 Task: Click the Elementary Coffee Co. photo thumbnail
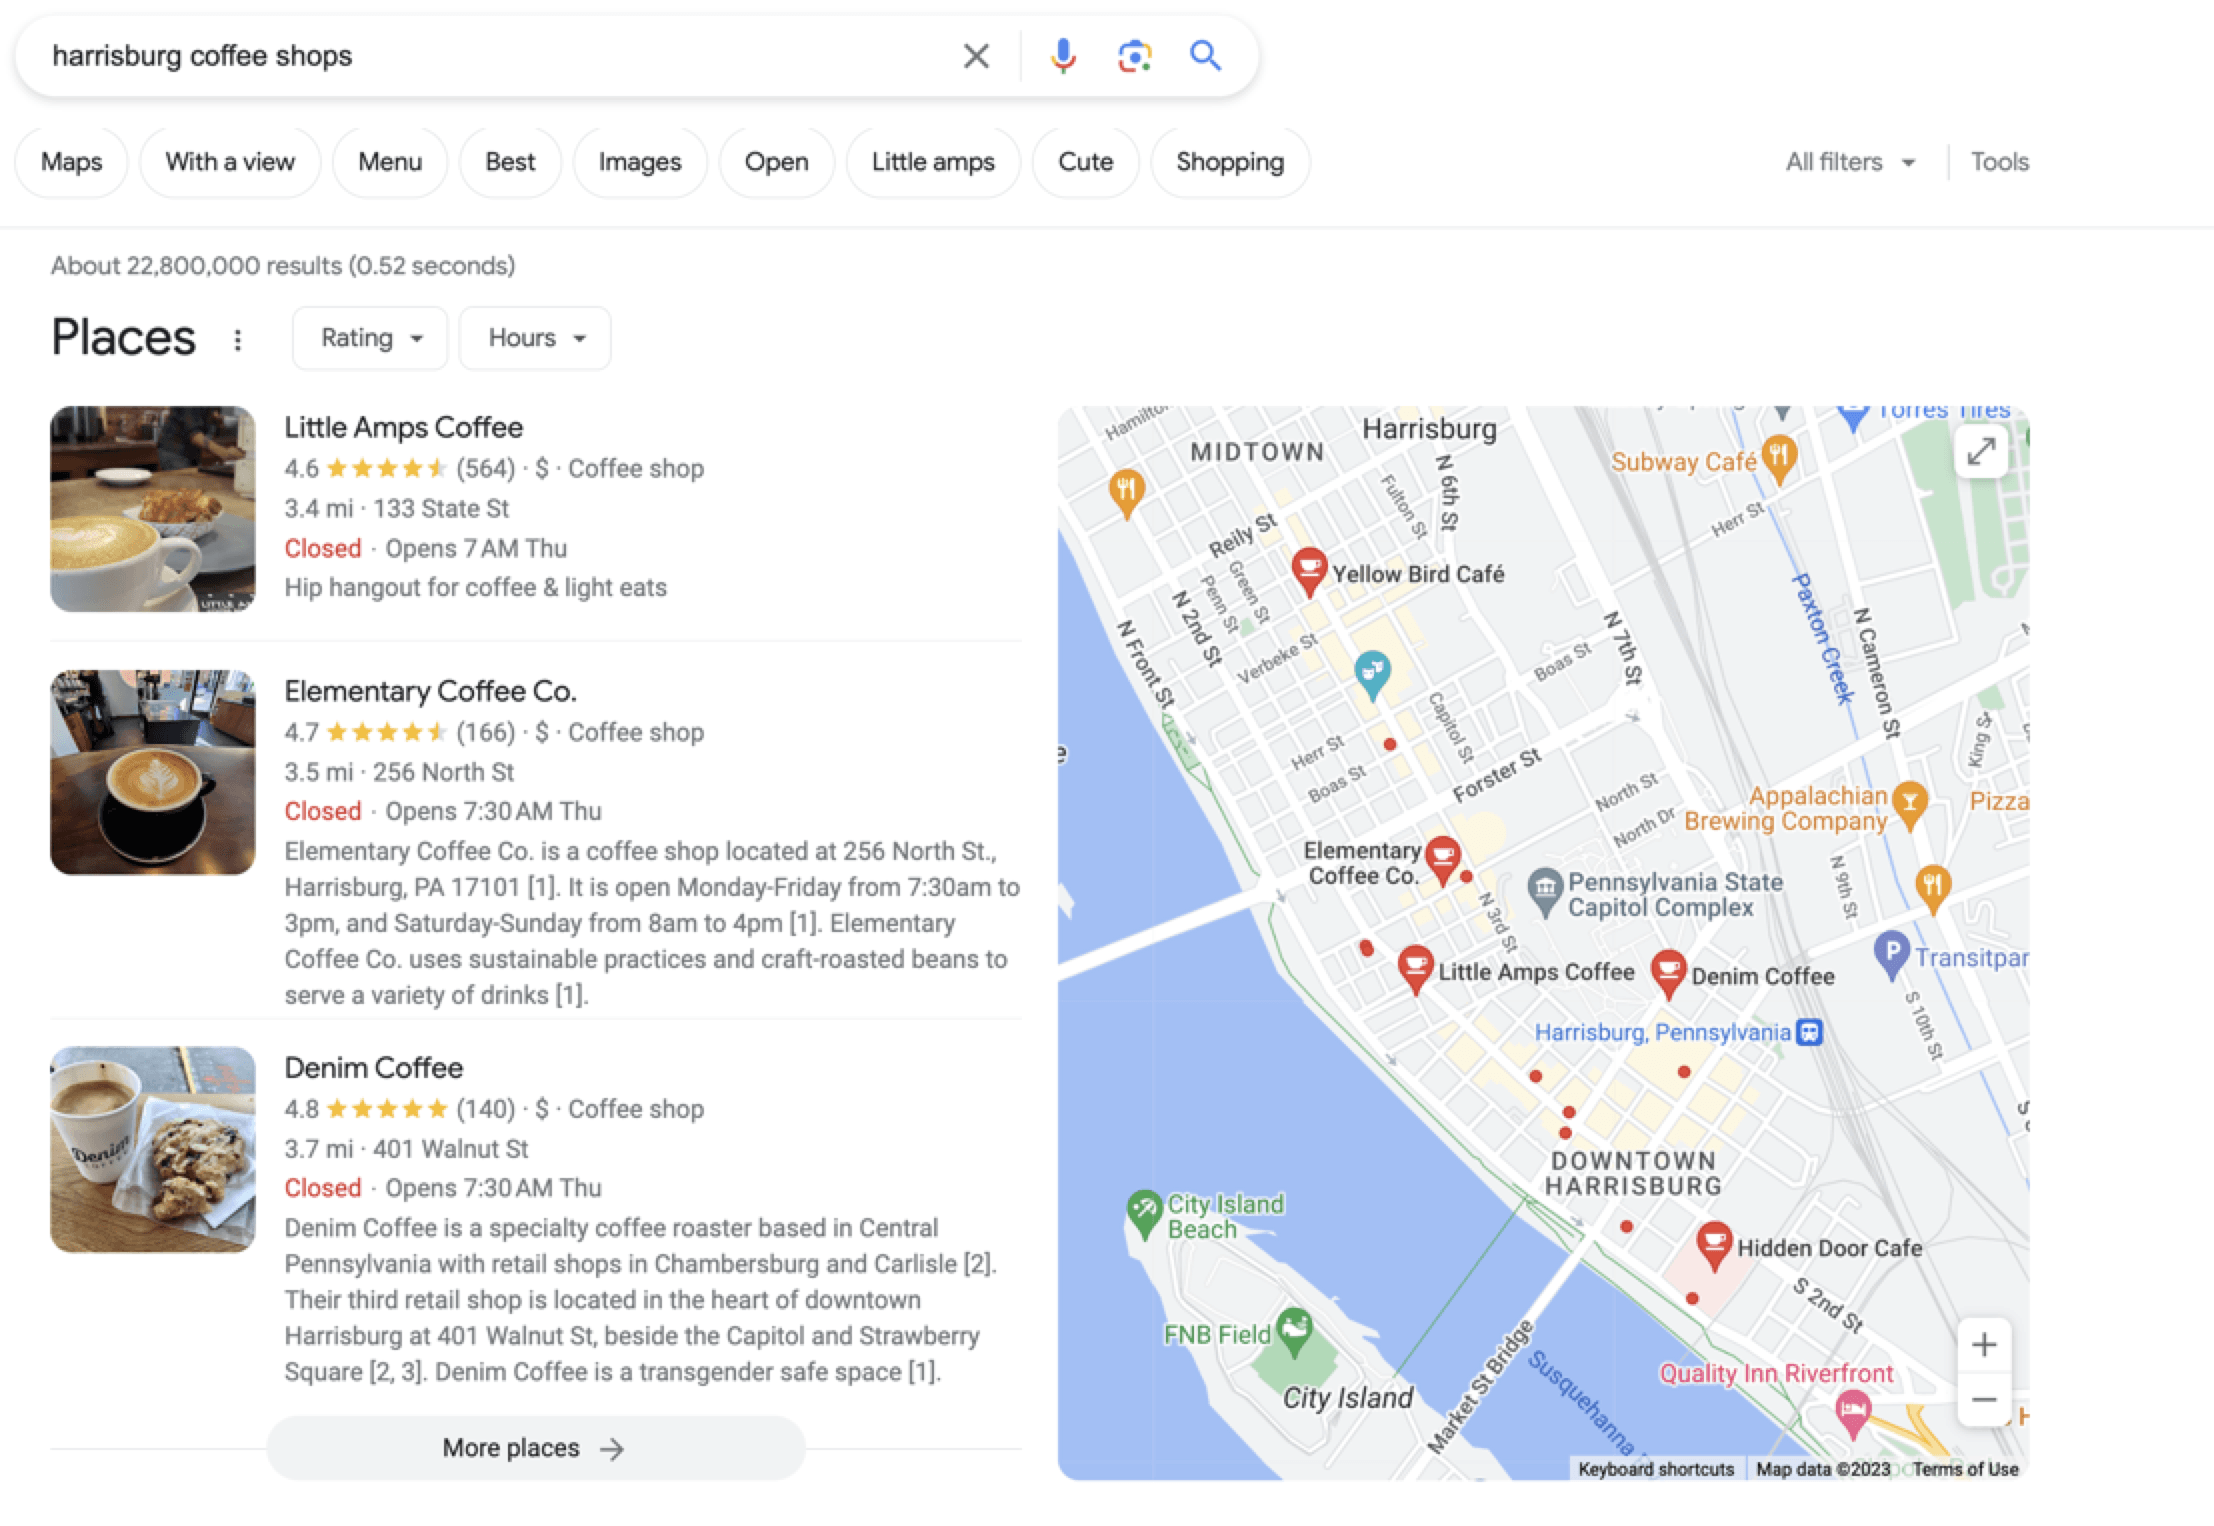(x=153, y=772)
